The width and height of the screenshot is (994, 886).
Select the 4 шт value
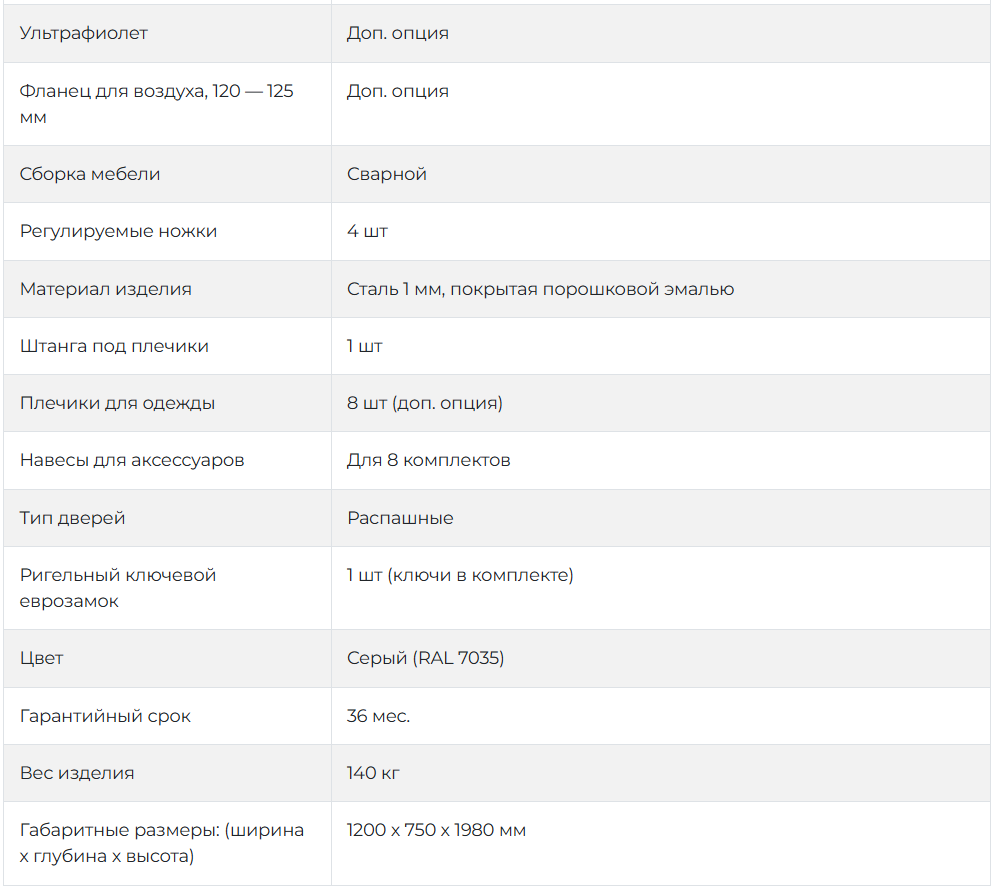(367, 231)
